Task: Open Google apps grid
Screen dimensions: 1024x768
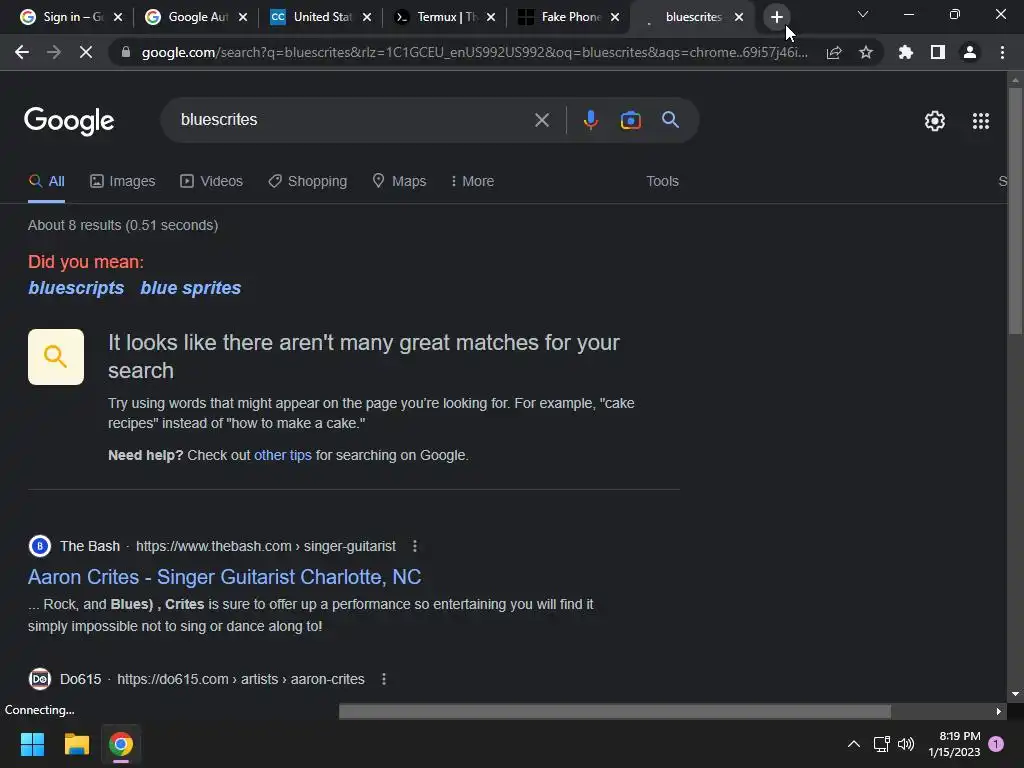Action: (x=981, y=121)
